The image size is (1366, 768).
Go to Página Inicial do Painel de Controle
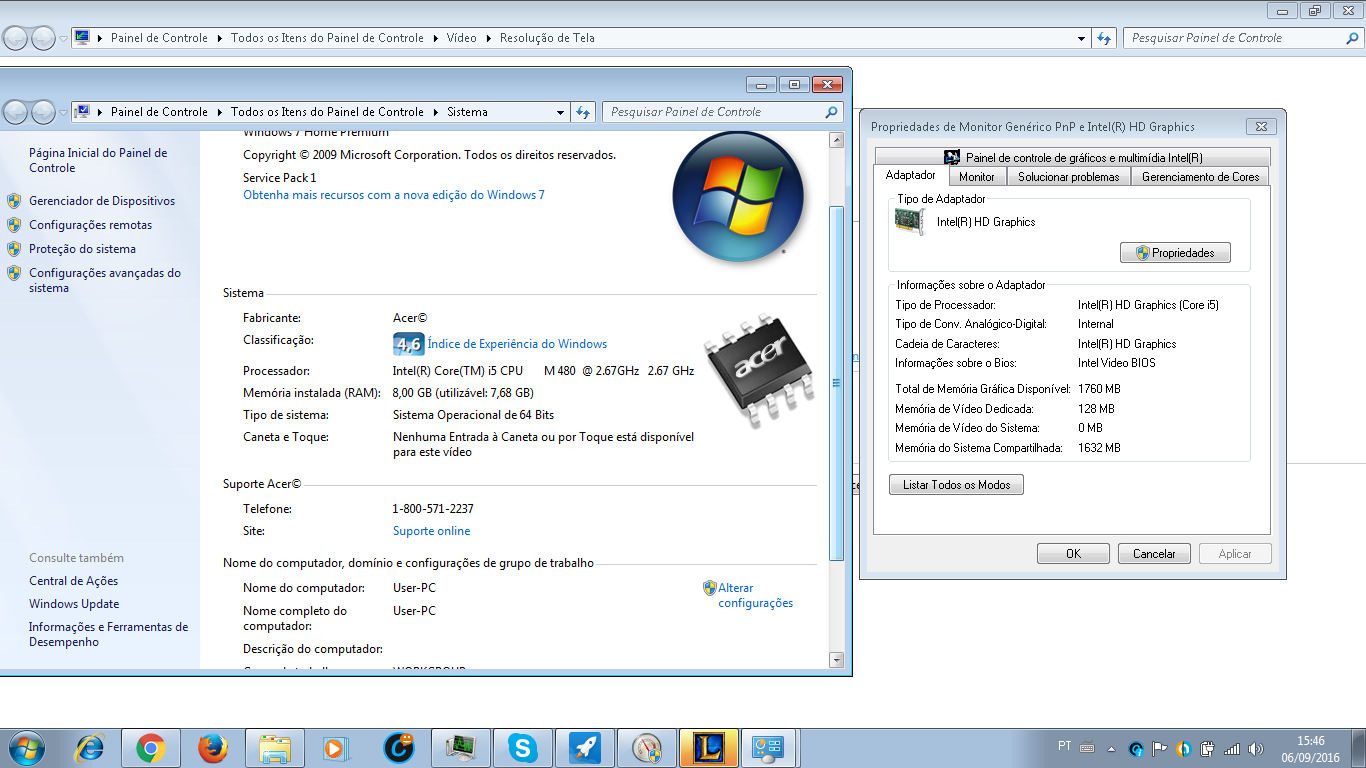click(98, 160)
